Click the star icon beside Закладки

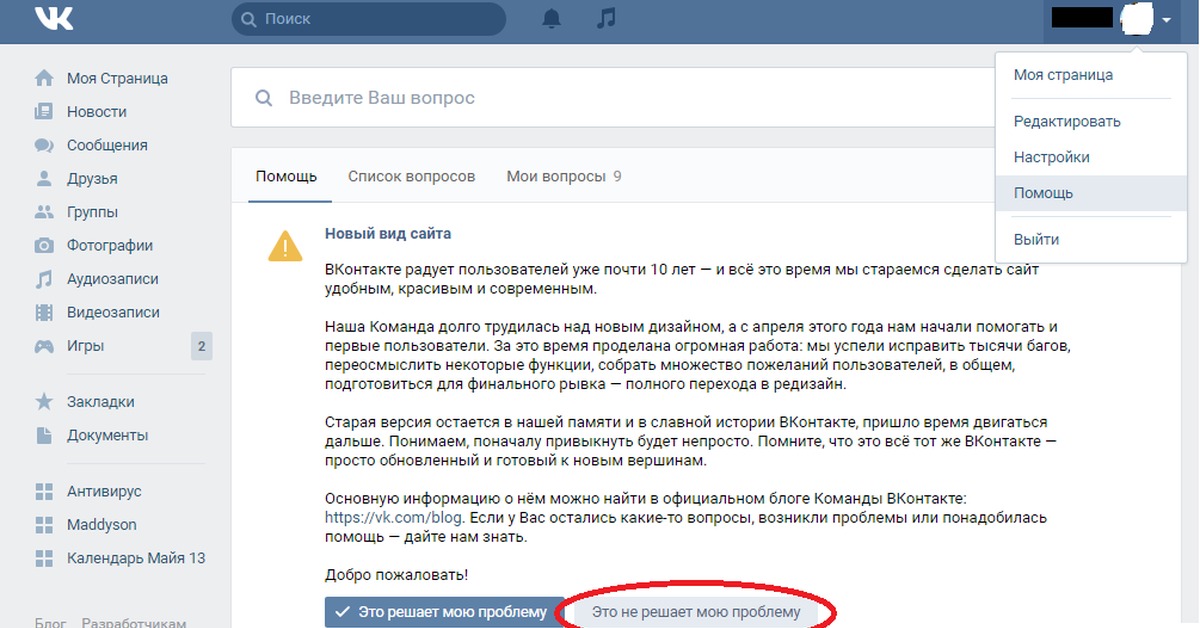[44, 402]
